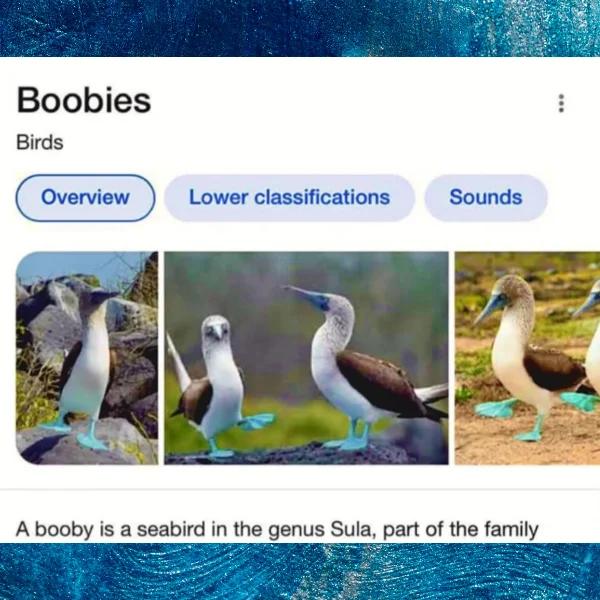This screenshot has height=600, width=600.
Task: Click the beak of sky-pointing booby
Action: click(303, 294)
